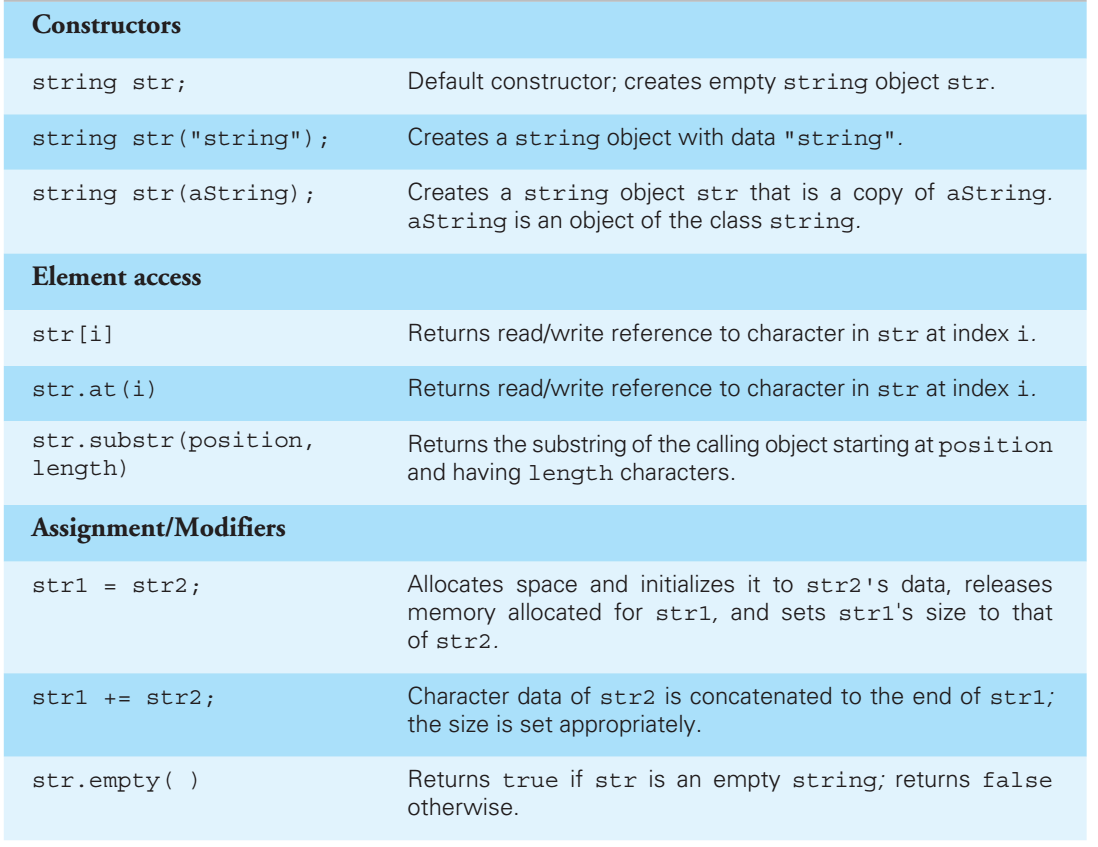Click the description about copy of aString
Screen dimensions: 1098x847
pos(730,207)
